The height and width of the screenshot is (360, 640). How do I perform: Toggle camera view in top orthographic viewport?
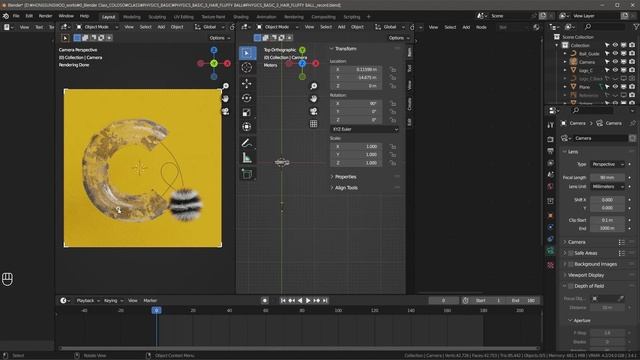(x=313, y=111)
